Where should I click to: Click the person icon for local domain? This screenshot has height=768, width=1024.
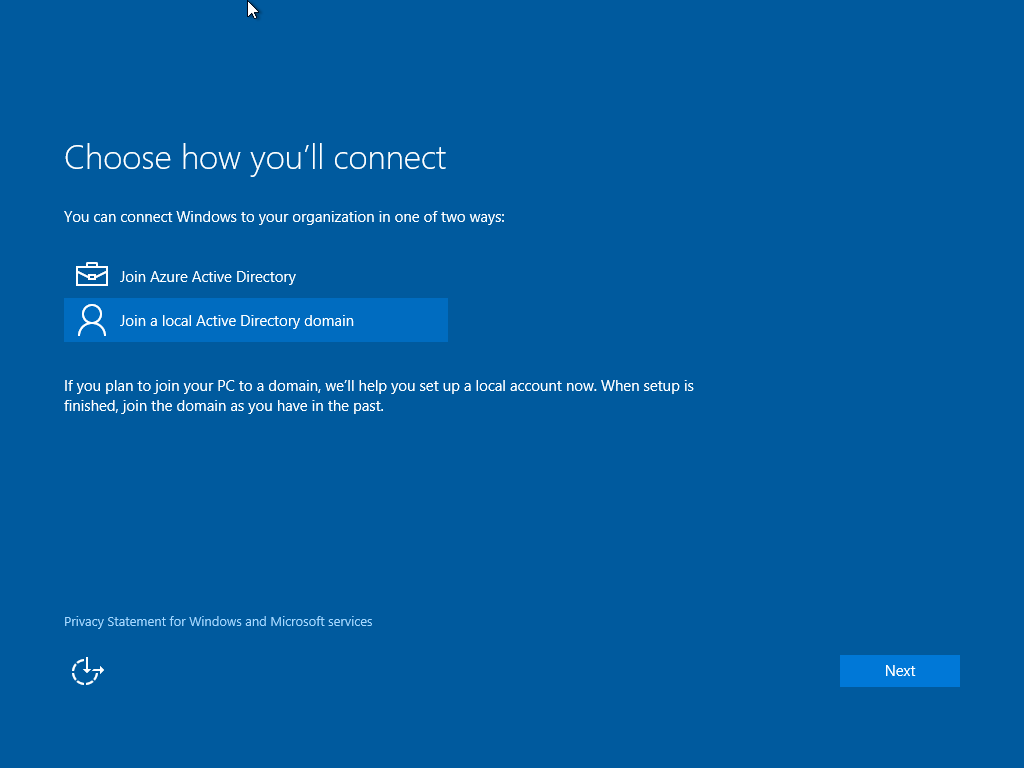click(91, 320)
